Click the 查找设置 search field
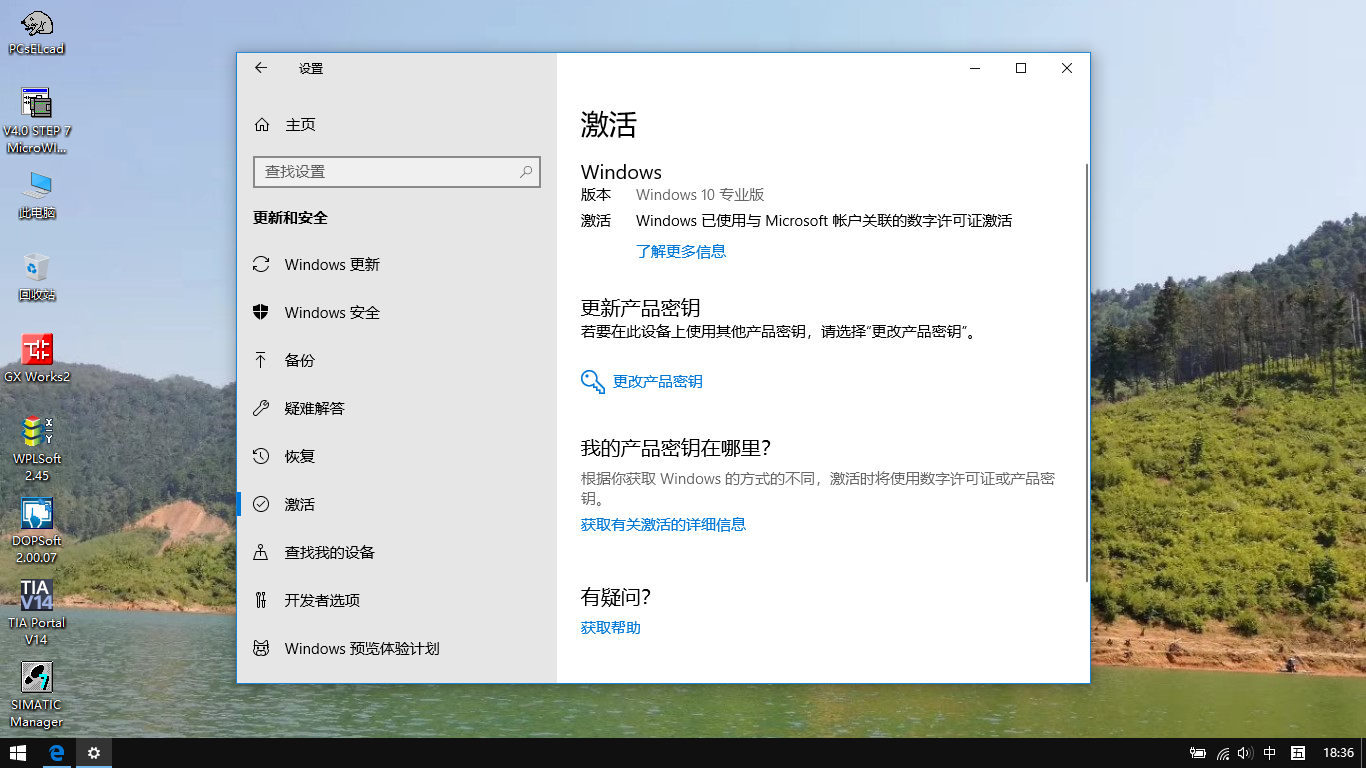The width and height of the screenshot is (1366, 768). (390, 172)
